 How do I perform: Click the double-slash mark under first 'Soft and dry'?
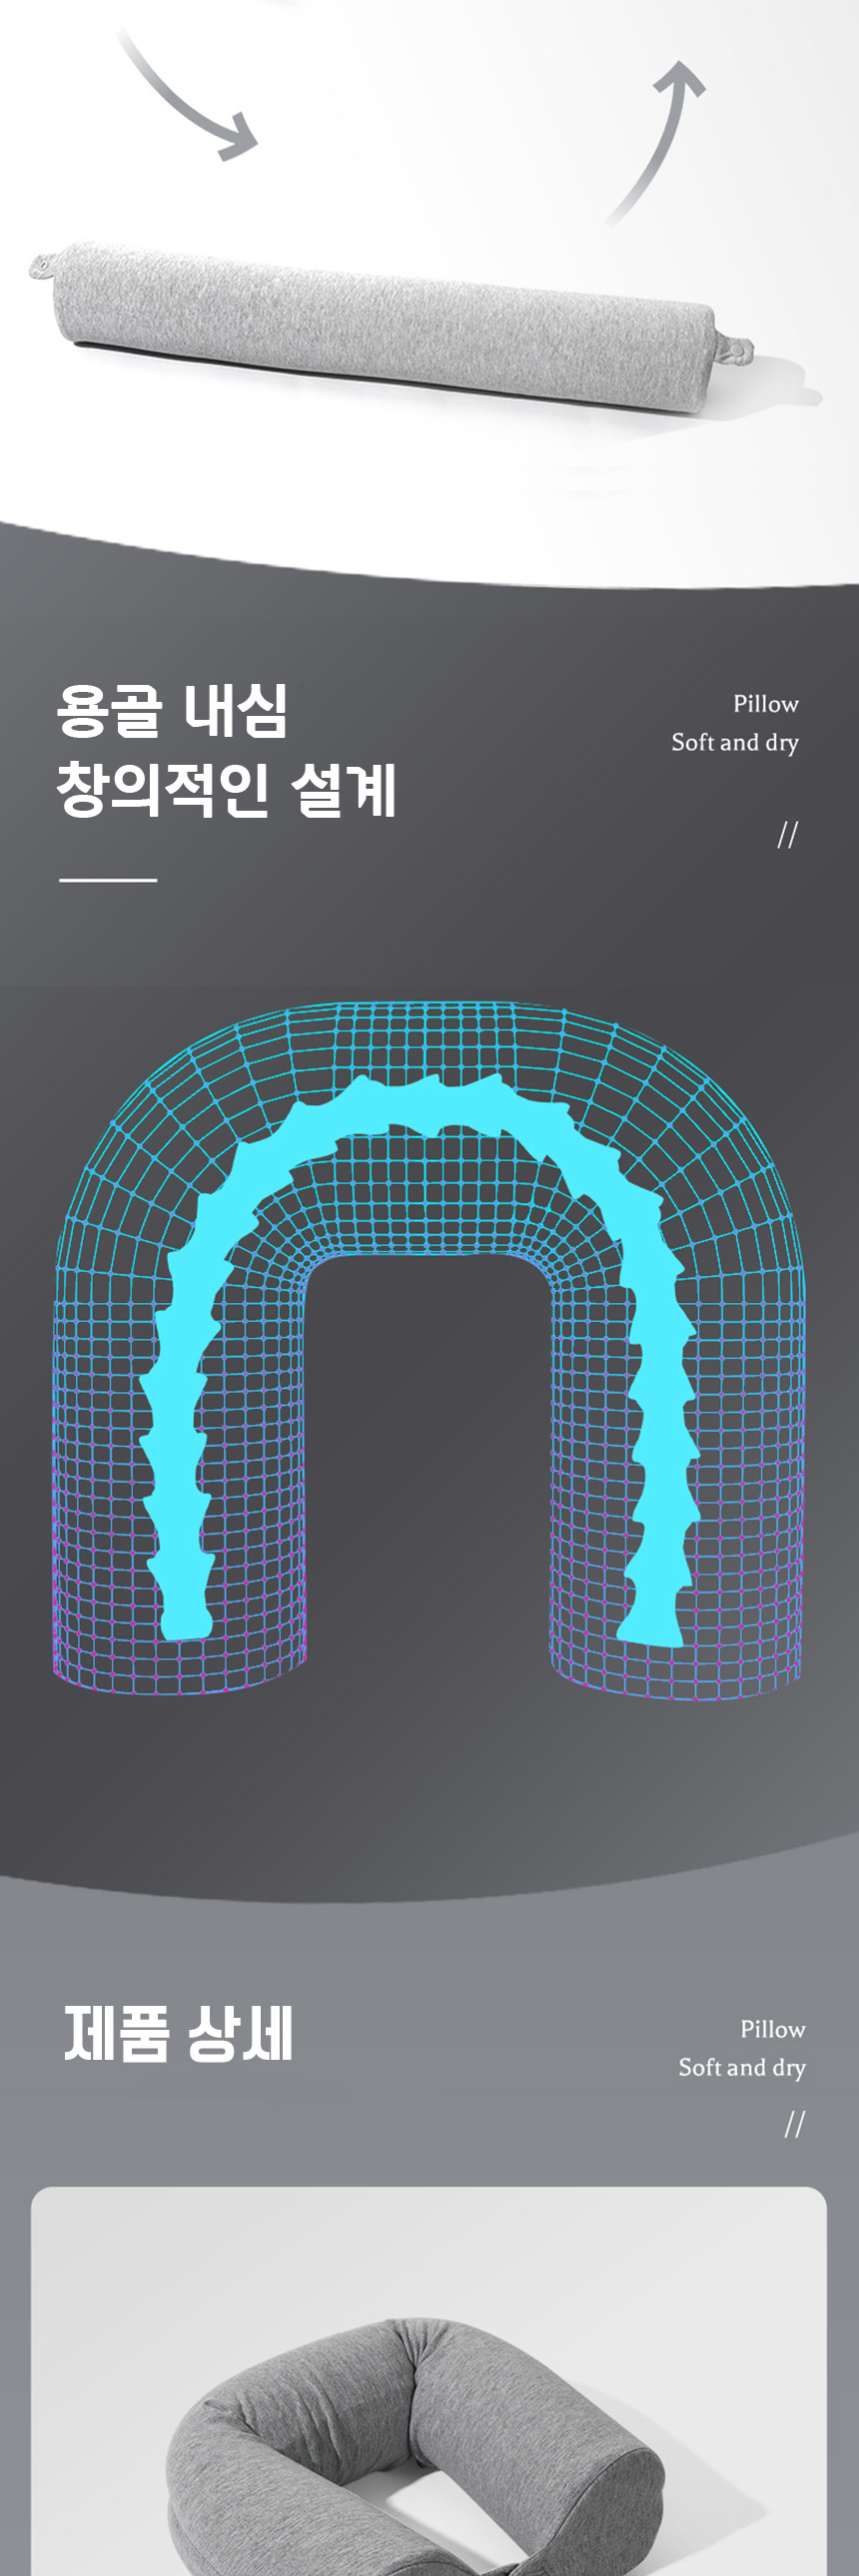click(x=787, y=835)
